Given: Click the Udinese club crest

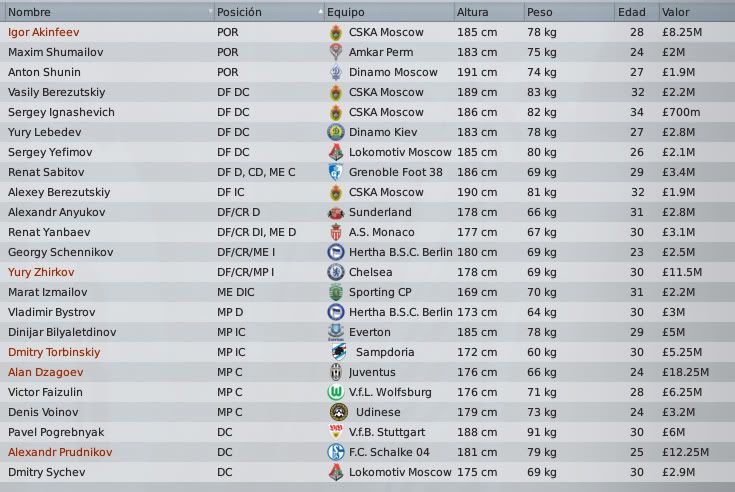Looking at the screenshot, I should click(x=335, y=412).
